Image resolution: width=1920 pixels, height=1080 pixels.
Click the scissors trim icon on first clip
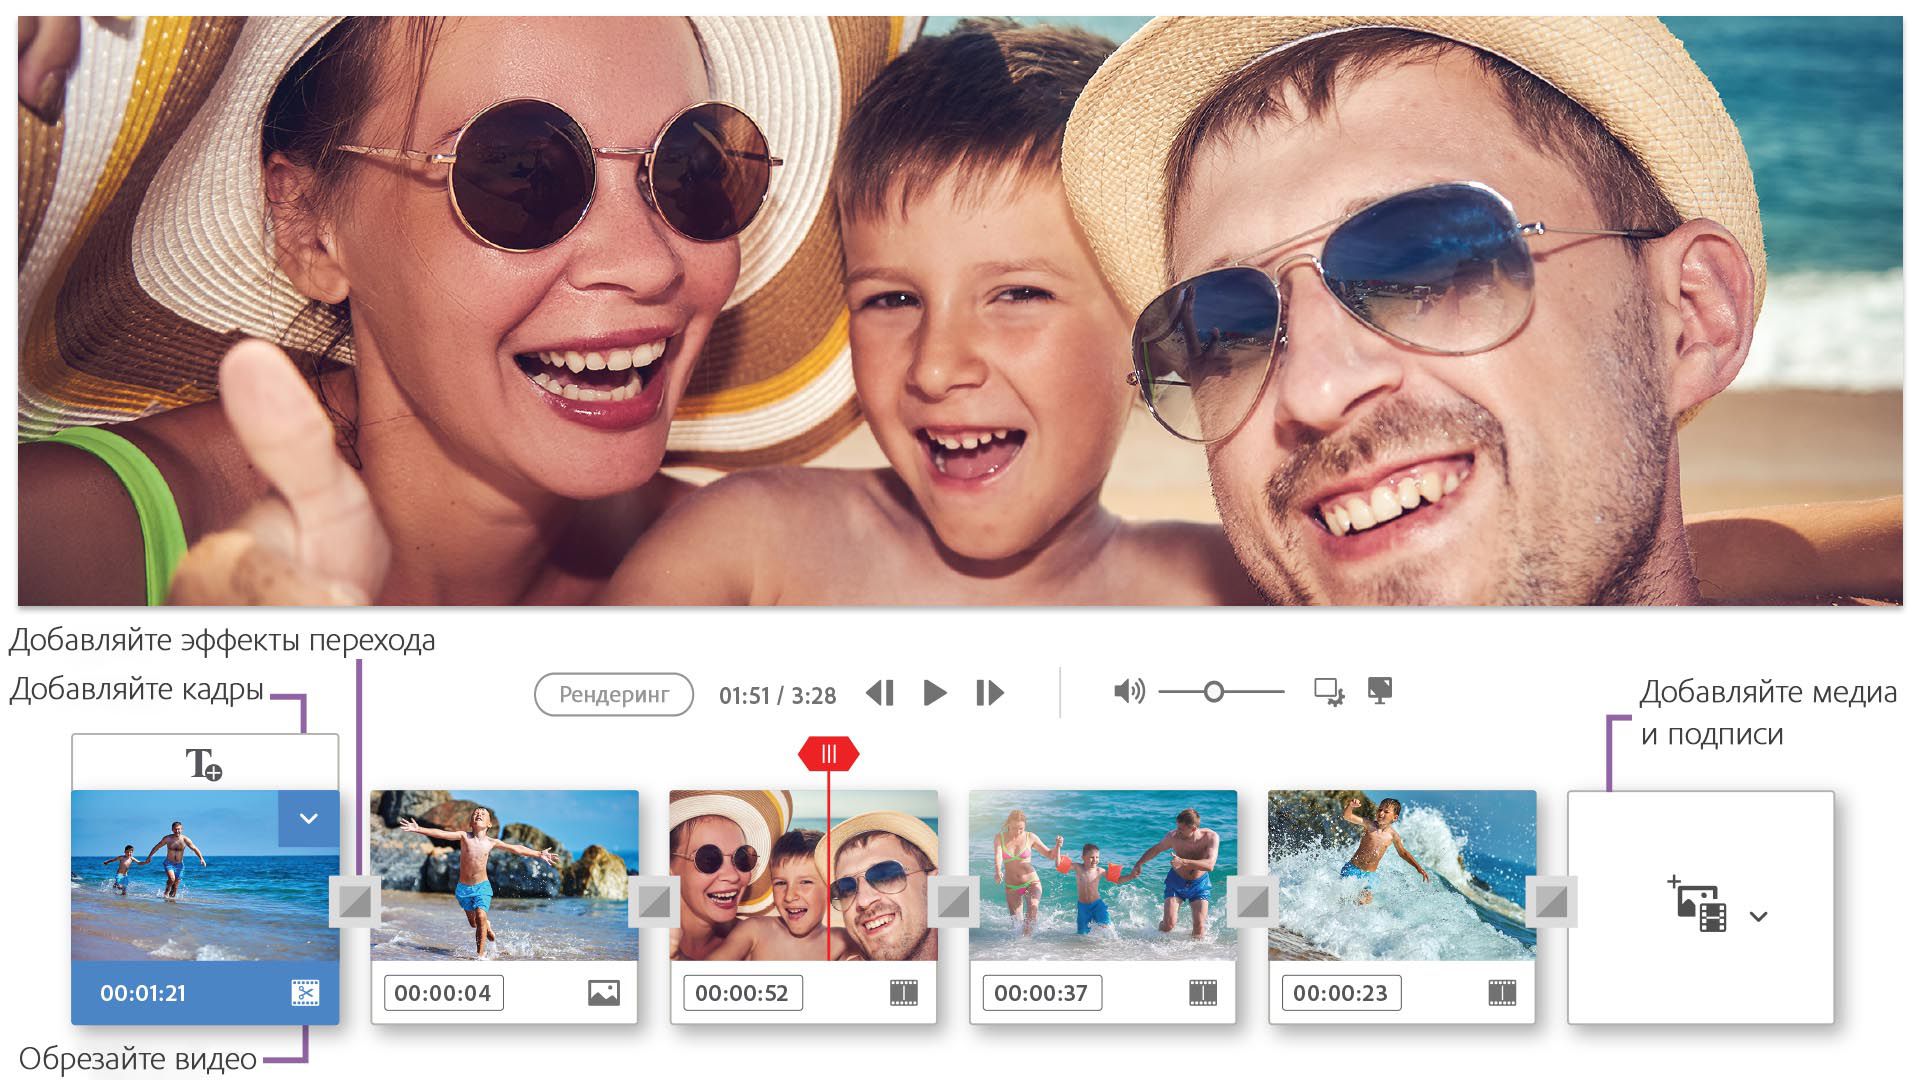click(x=305, y=993)
